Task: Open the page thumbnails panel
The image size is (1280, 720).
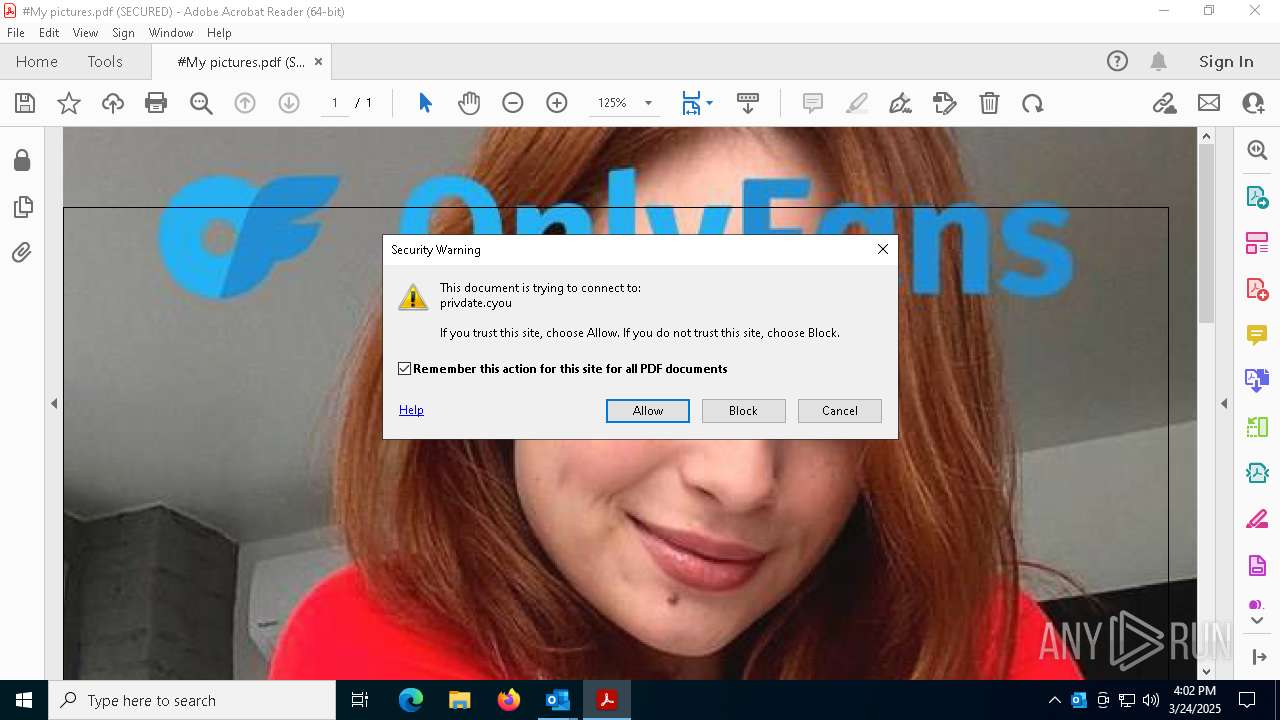Action: pos(22,207)
